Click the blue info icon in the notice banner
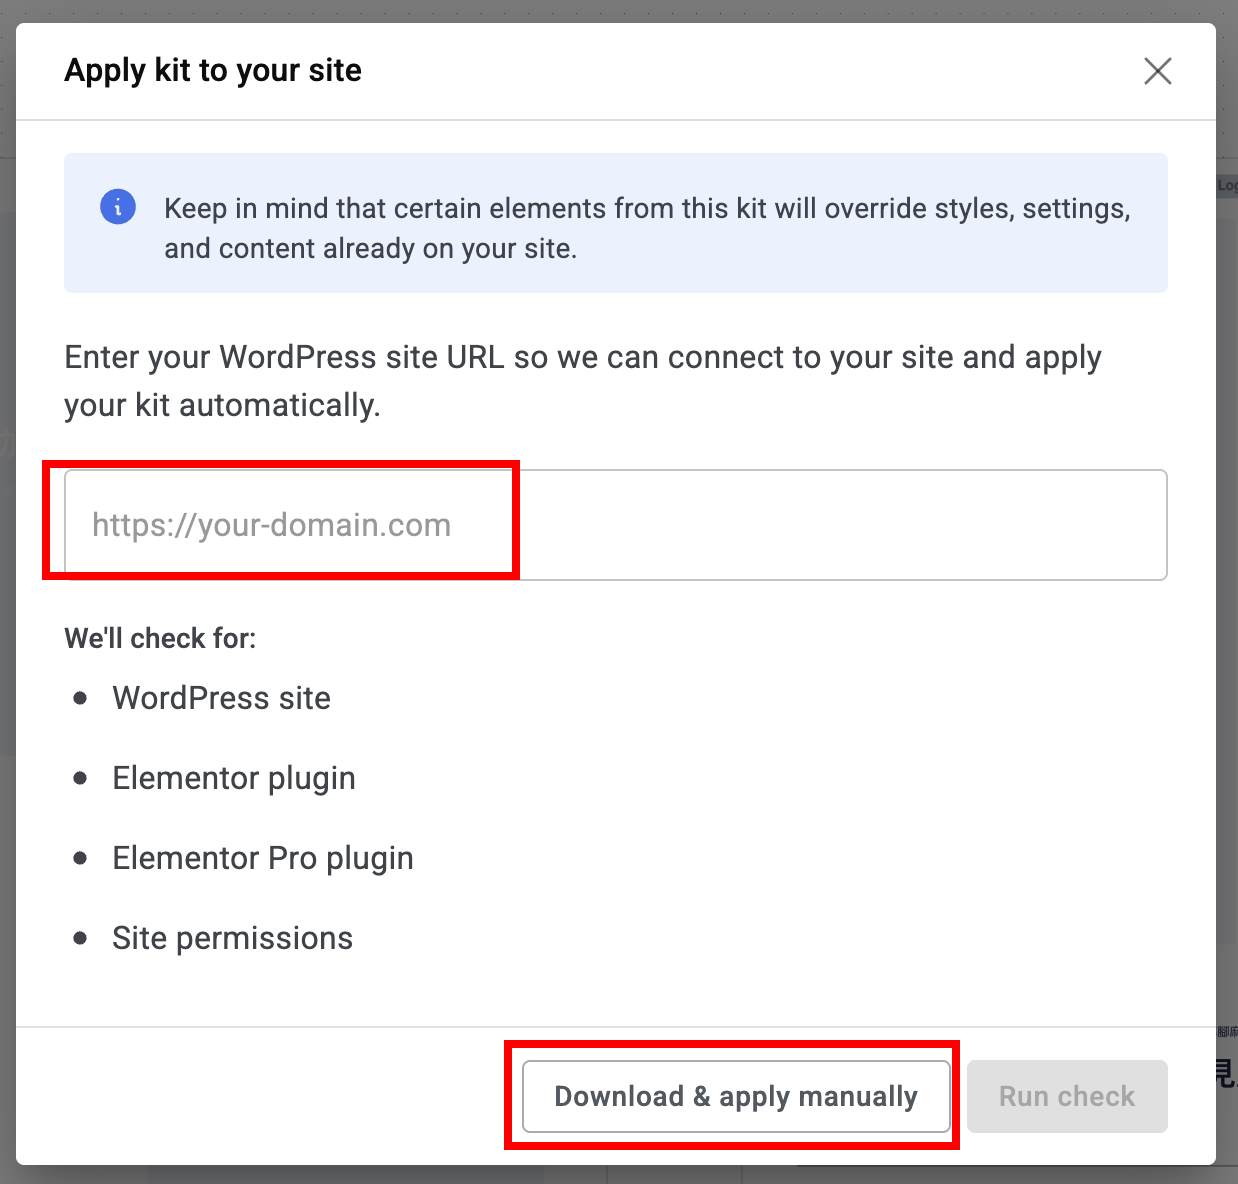 click(118, 208)
